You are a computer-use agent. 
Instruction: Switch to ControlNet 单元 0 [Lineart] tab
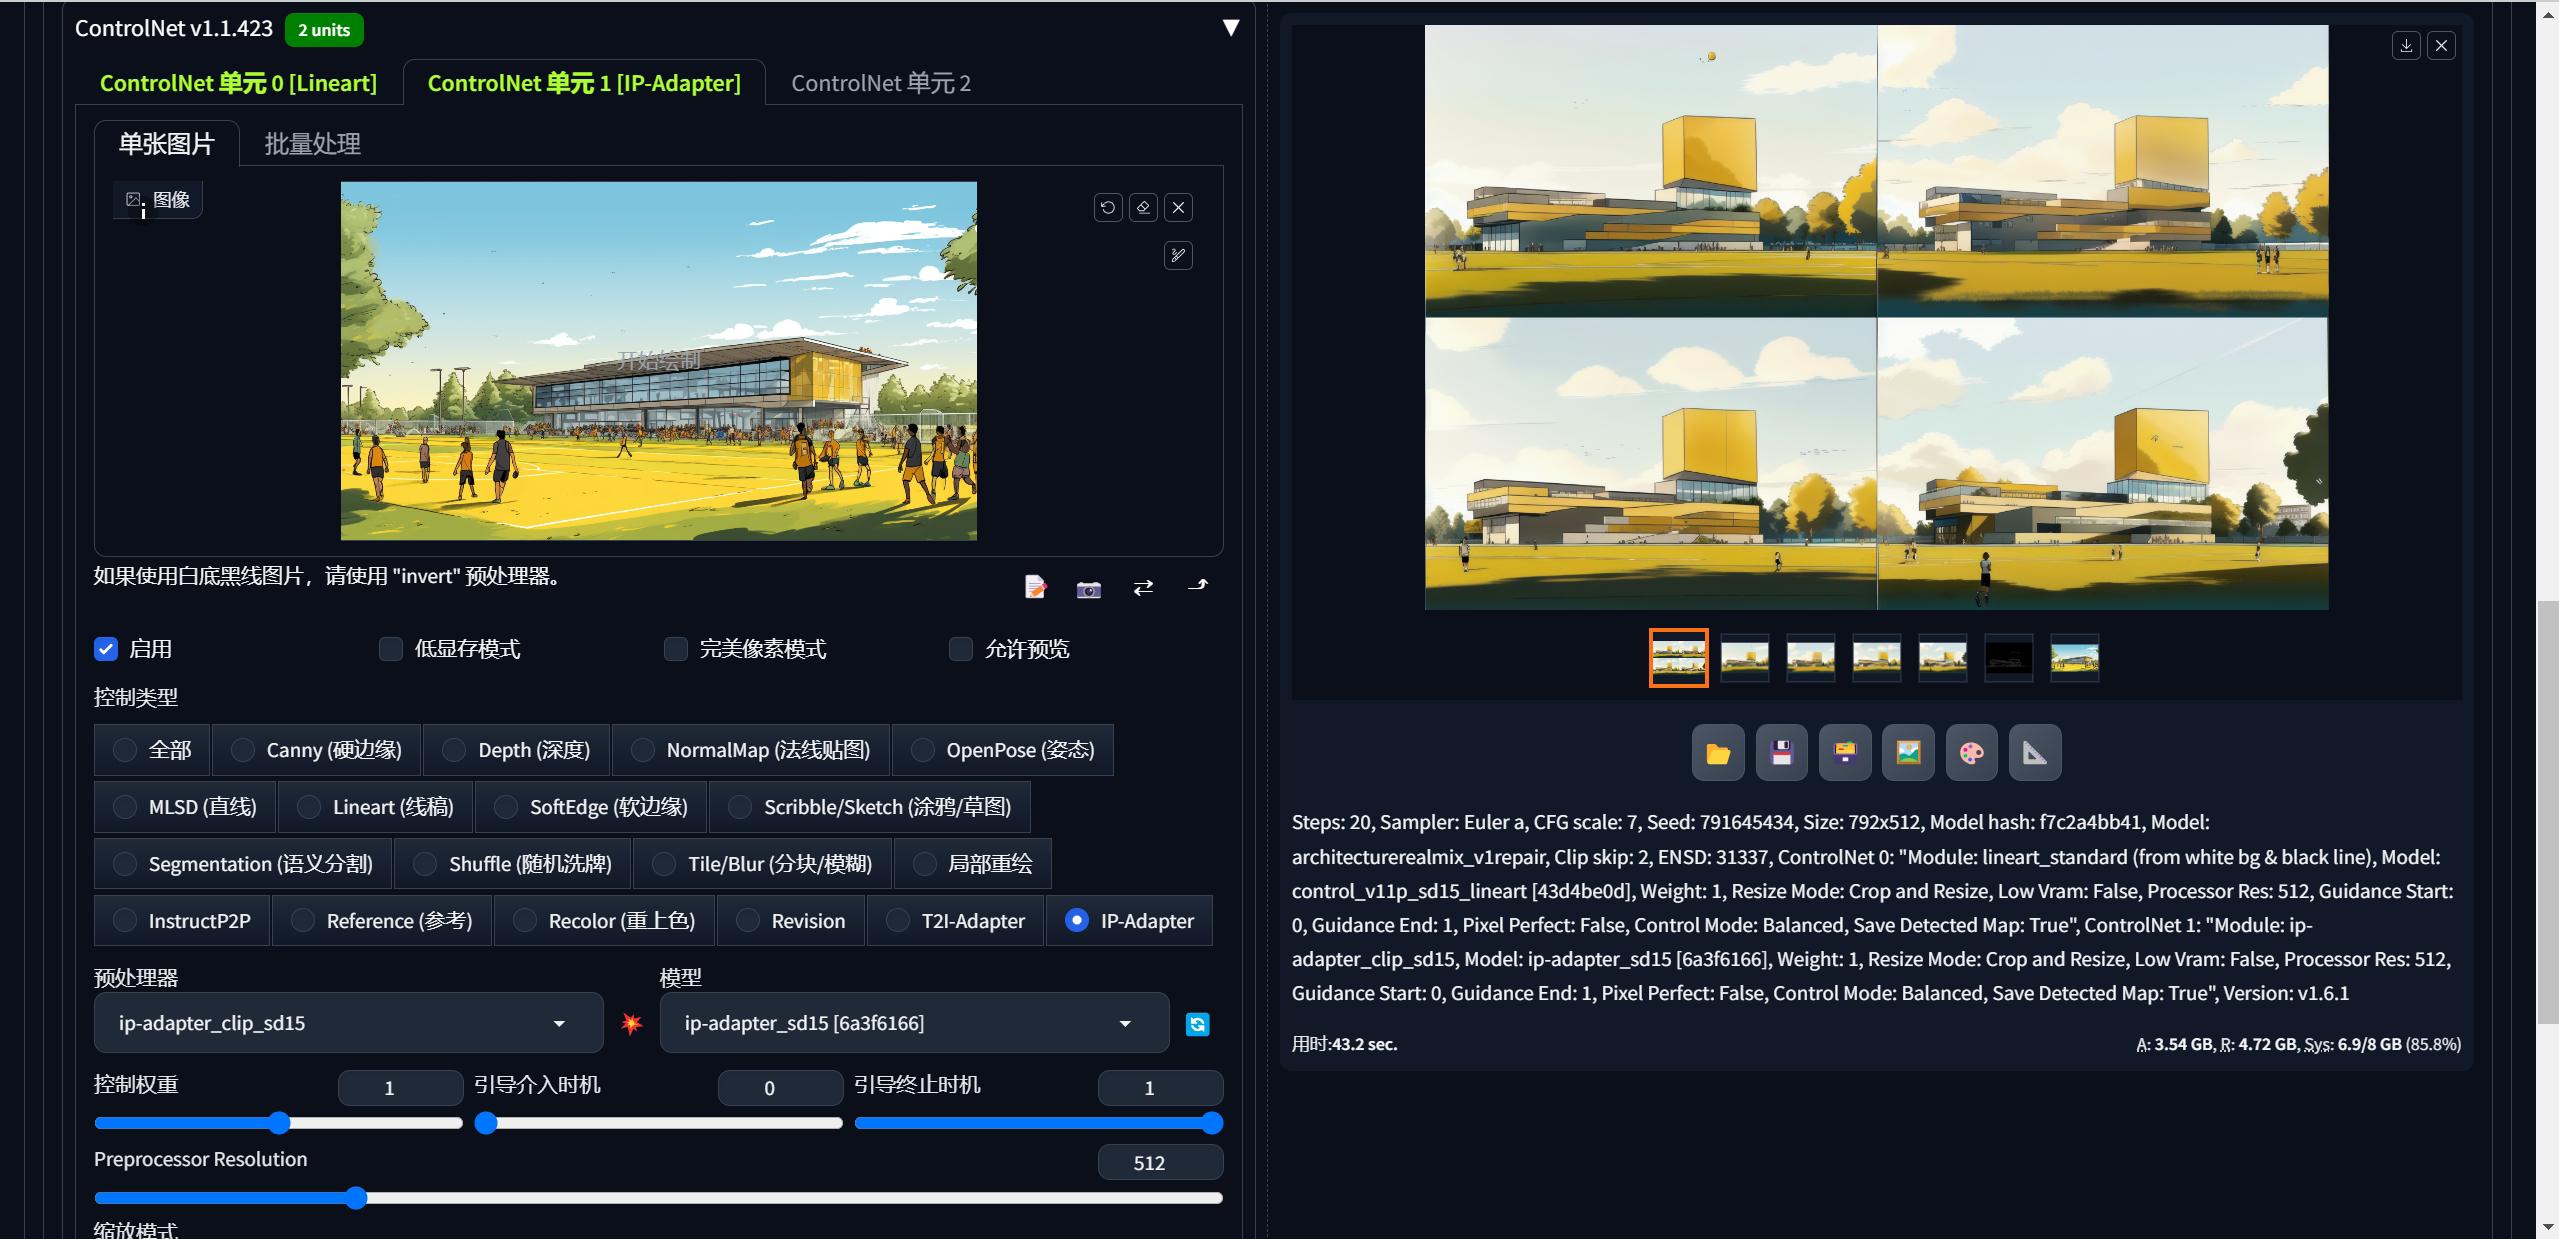(238, 83)
